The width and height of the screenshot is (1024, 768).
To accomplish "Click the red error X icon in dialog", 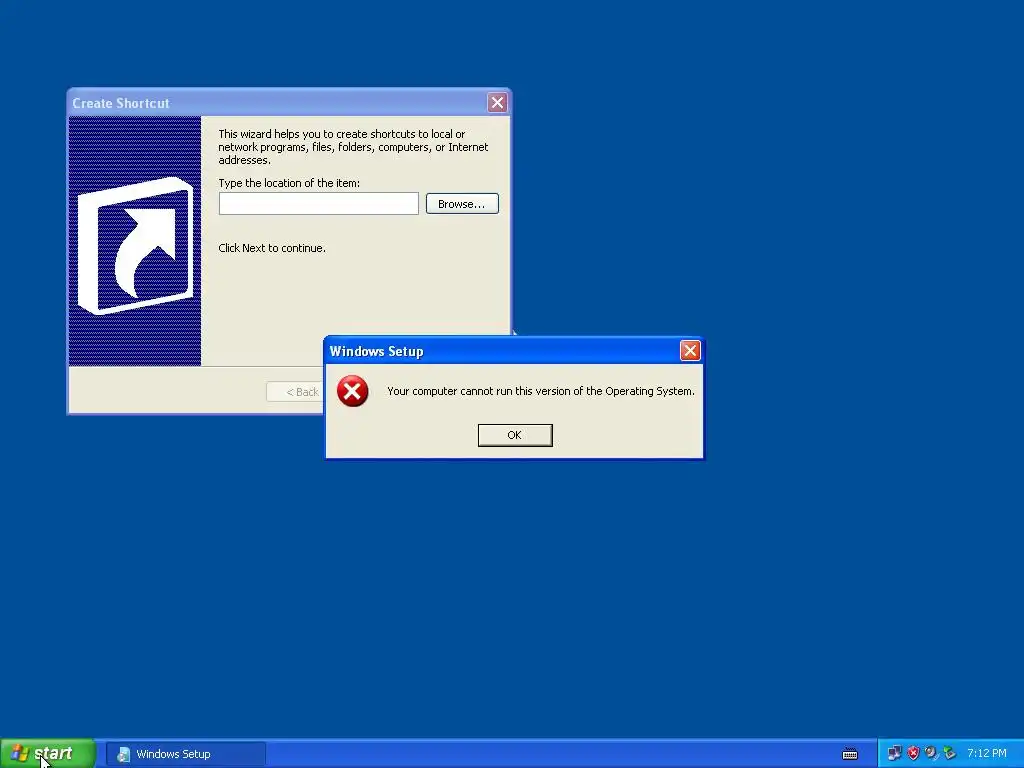I will pyautogui.click(x=352, y=391).
